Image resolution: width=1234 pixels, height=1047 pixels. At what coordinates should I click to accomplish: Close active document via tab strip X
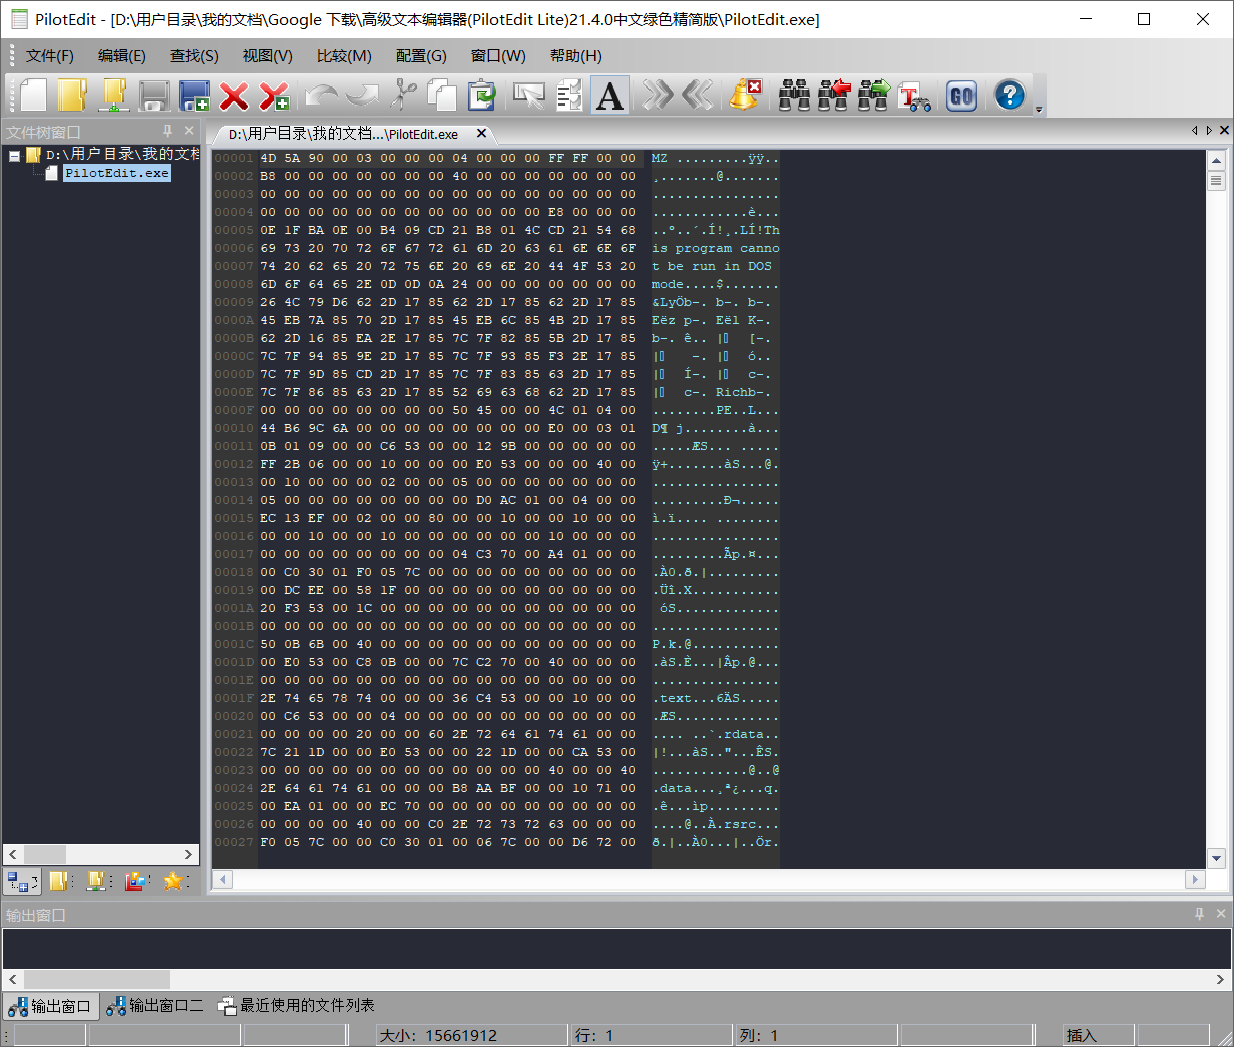1224,131
